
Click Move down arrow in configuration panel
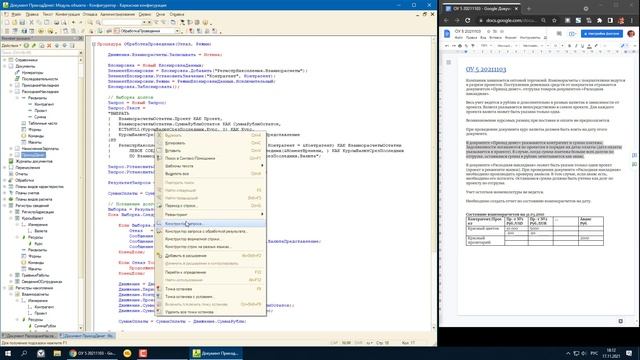tap(64, 45)
